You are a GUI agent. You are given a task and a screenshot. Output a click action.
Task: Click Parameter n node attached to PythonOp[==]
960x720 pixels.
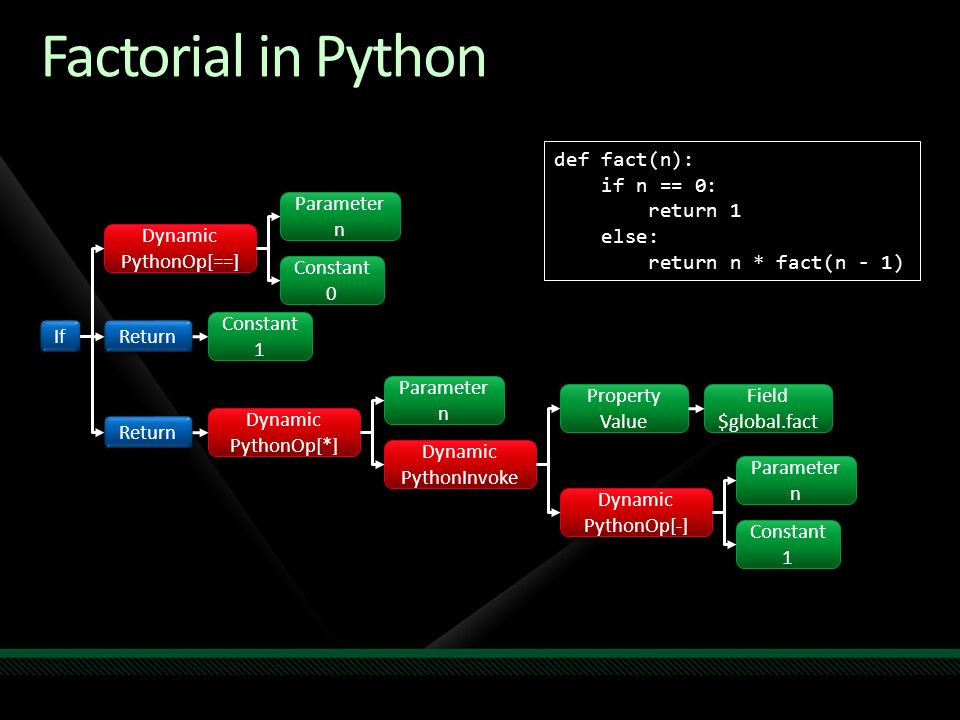tap(340, 217)
